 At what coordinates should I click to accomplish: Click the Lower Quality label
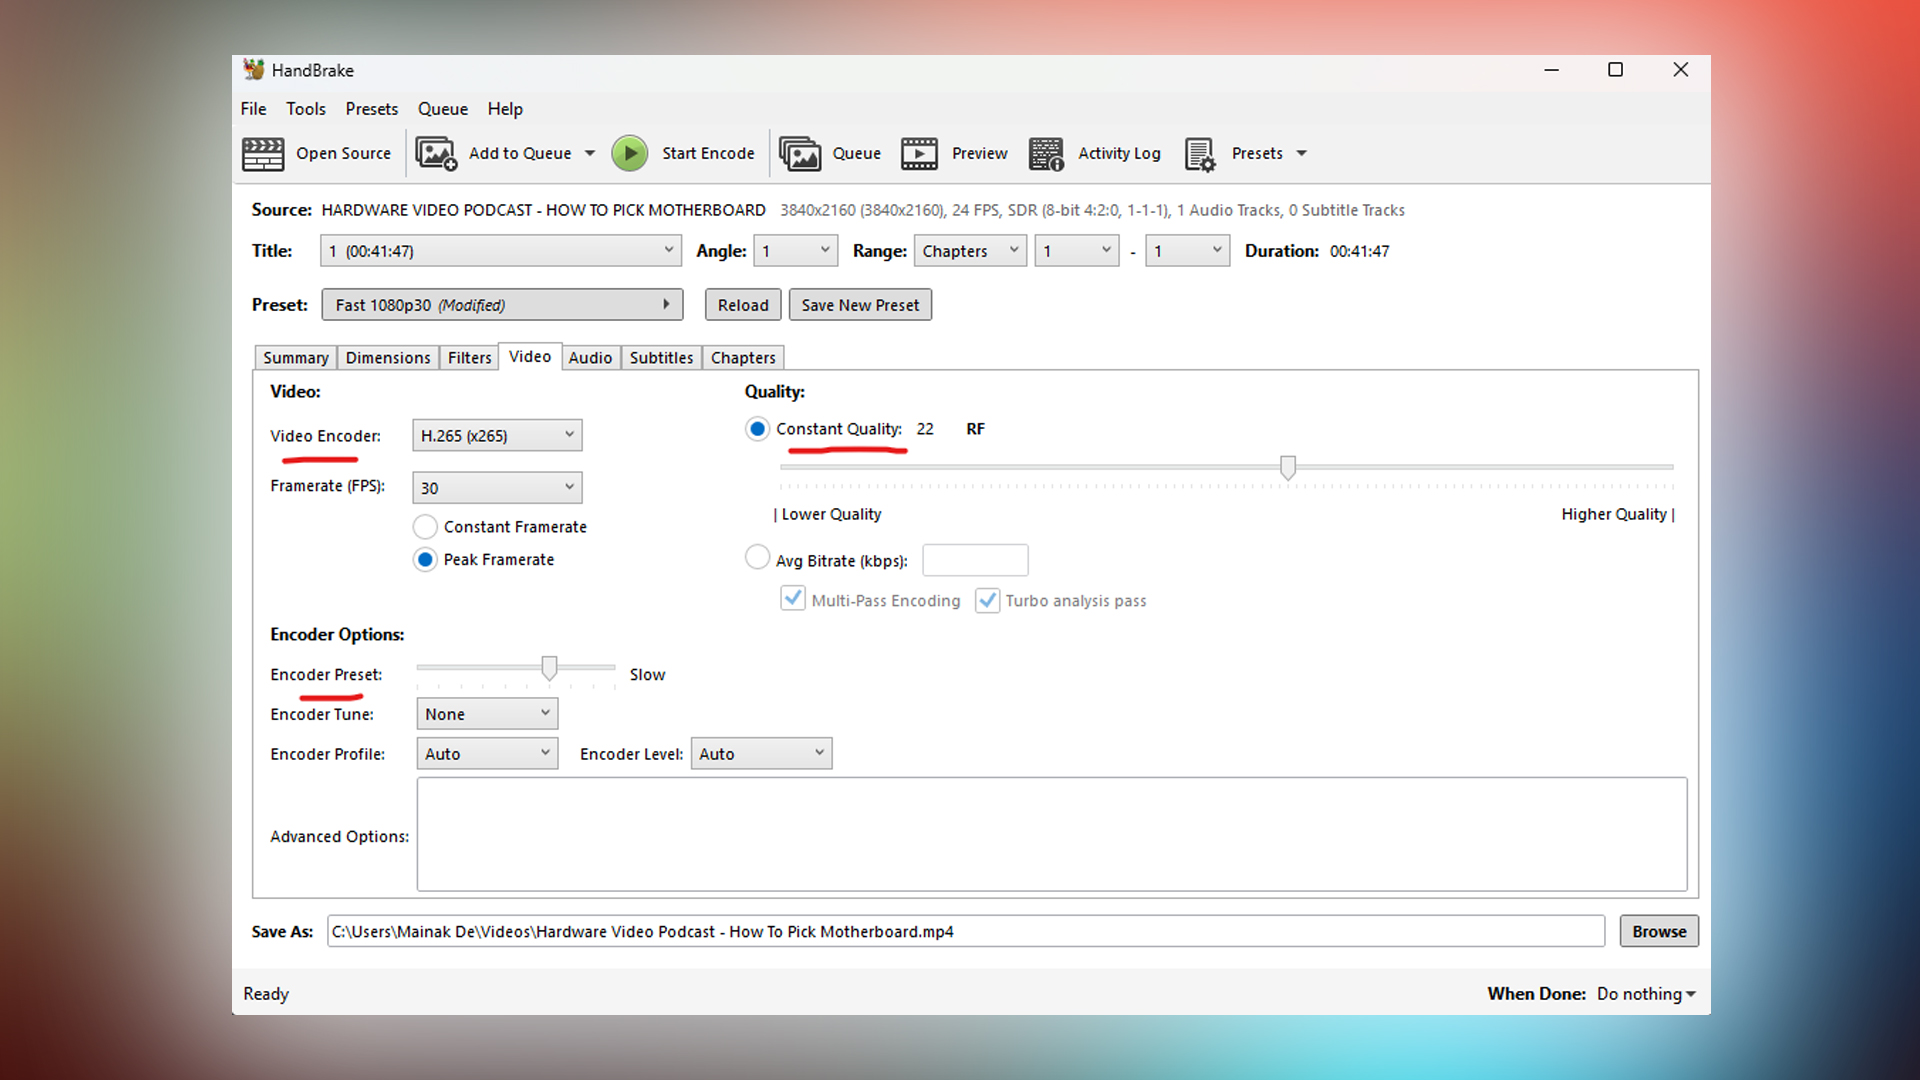[827, 514]
